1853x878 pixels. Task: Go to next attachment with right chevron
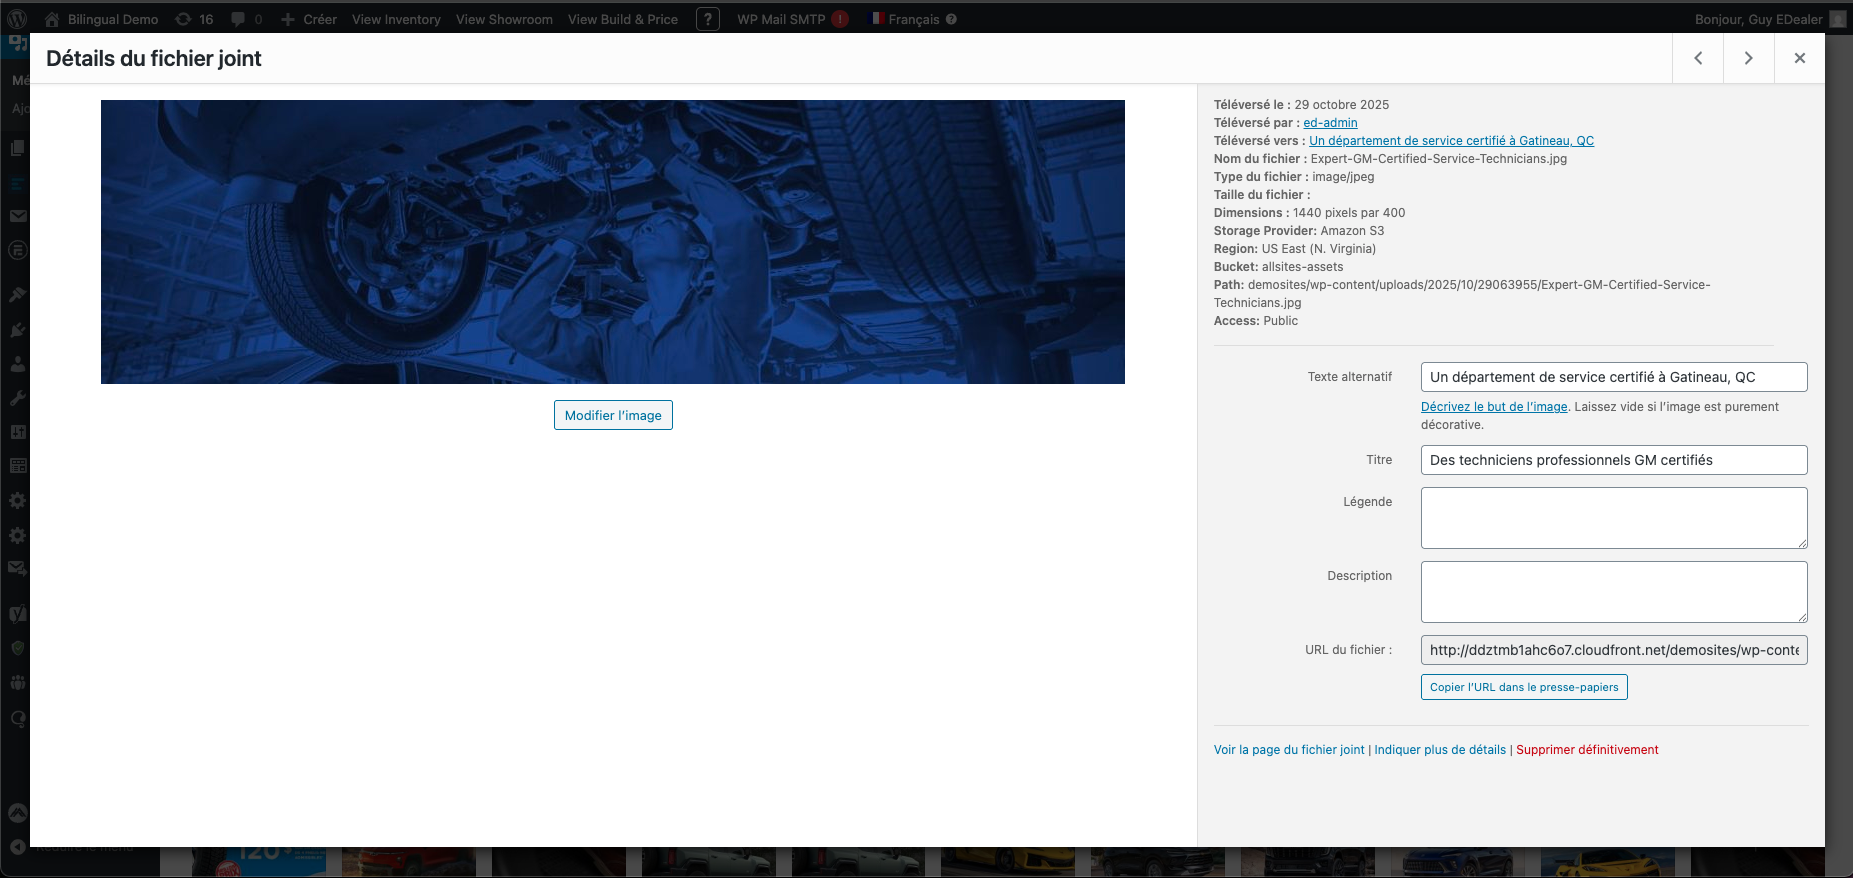pyautogui.click(x=1748, y=58)
